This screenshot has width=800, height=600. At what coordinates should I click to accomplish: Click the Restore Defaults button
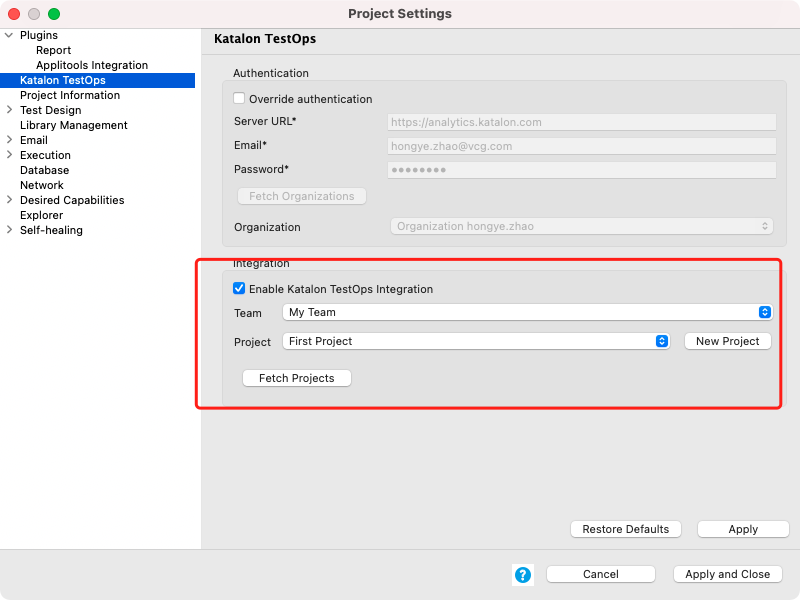626,529
